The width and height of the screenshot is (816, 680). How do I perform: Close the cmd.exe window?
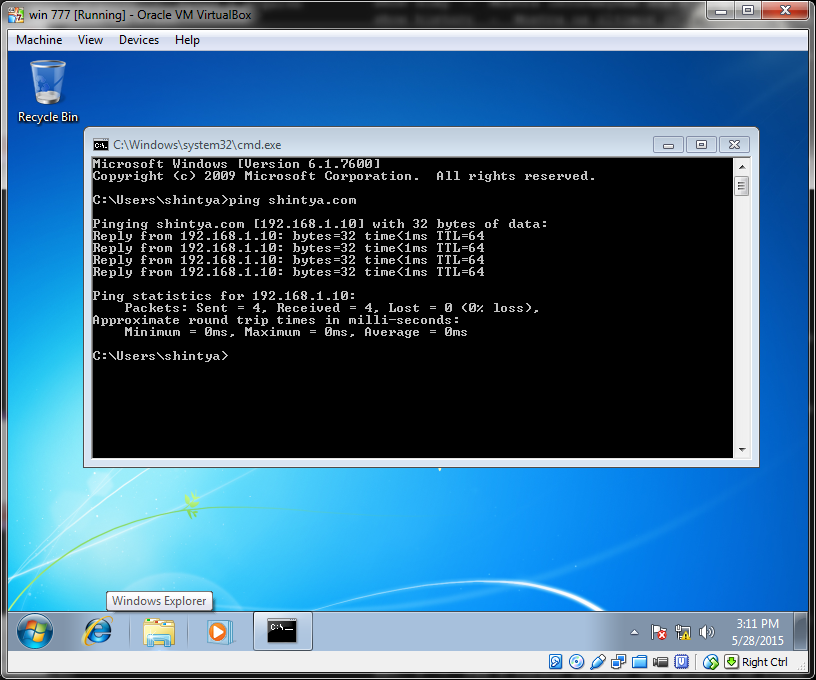[734, 145]
